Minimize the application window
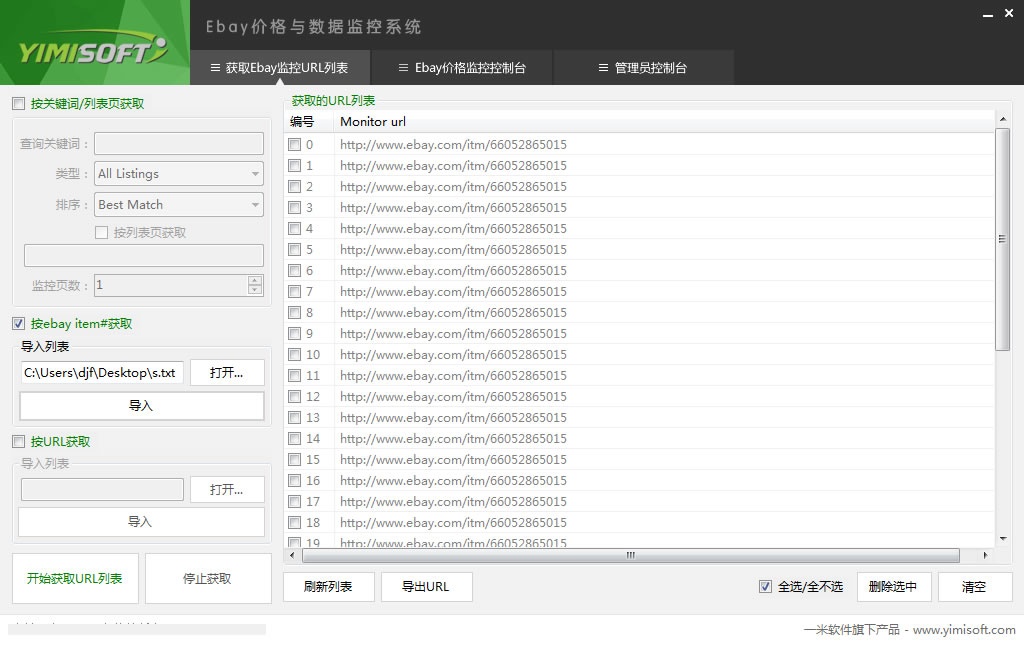The width and height of the screenshot is (1024, 645). [x=987, y=14]
